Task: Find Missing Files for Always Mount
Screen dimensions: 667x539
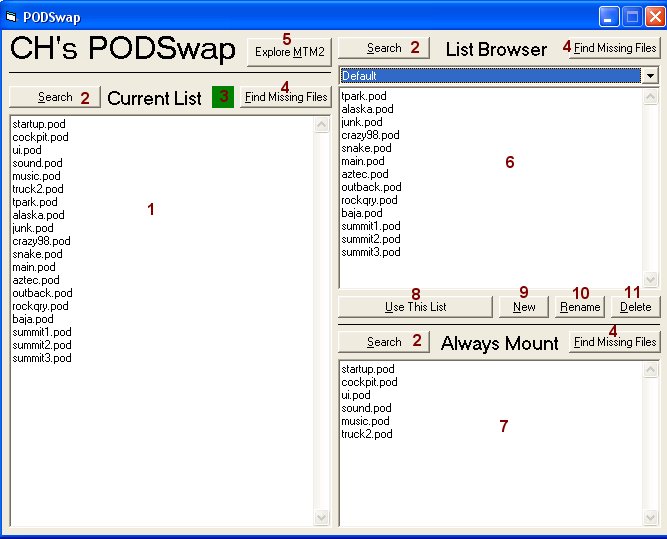Action: (x=615, y=342)
